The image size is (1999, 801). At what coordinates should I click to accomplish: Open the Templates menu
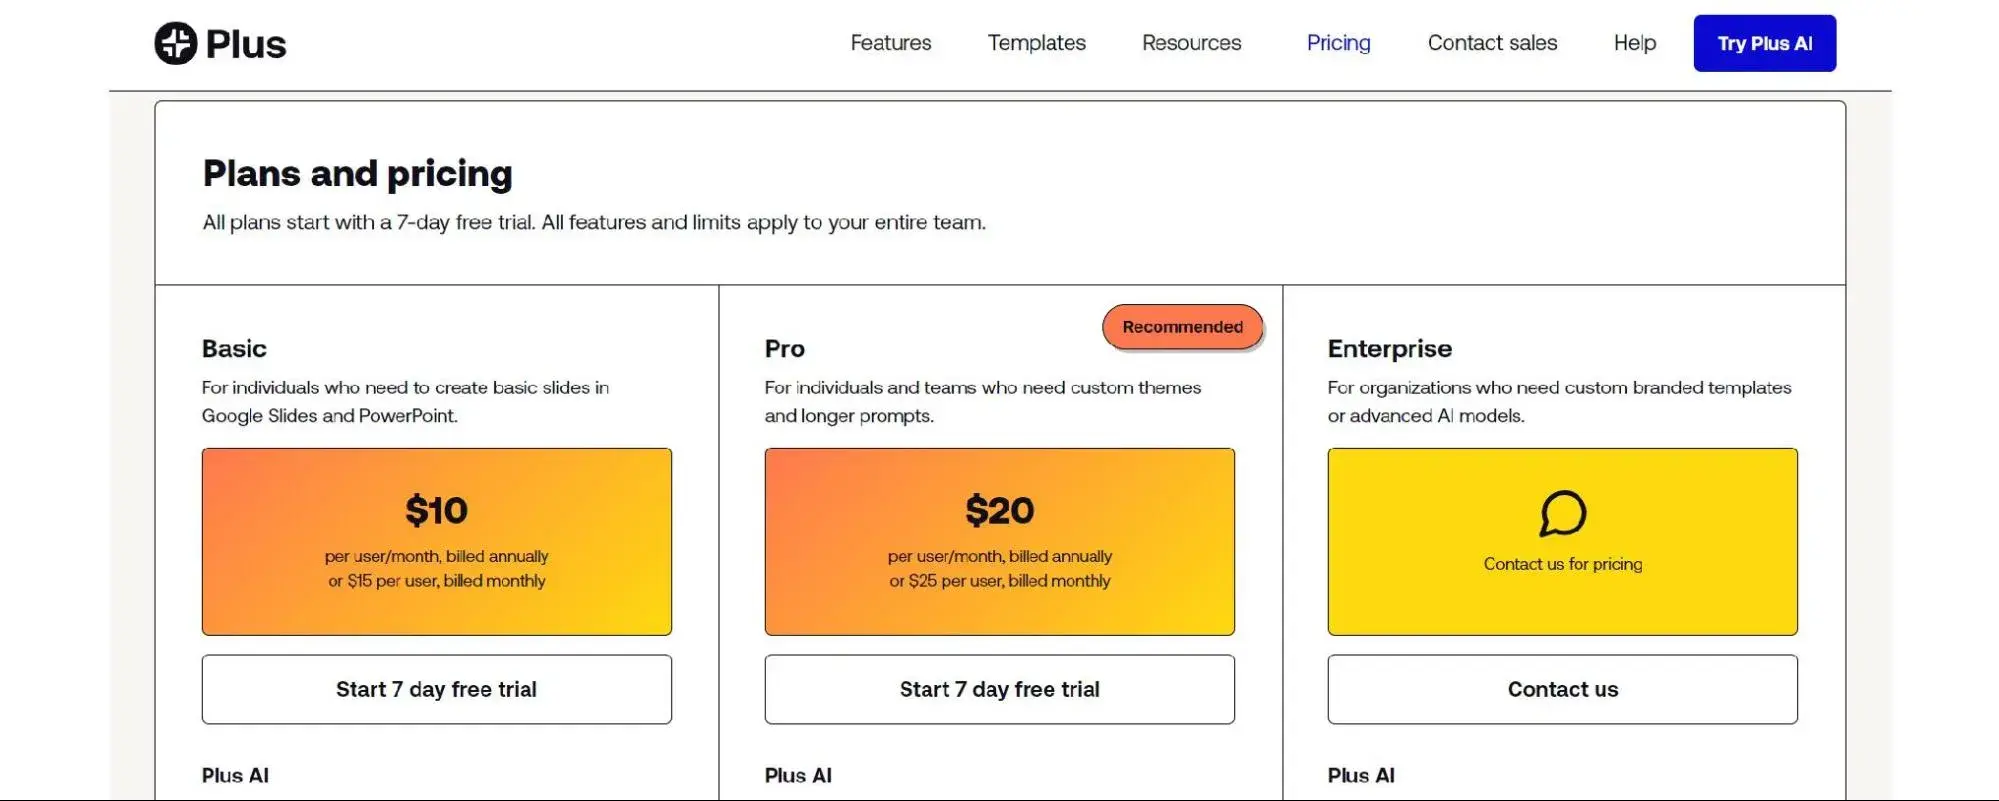[x=1036, y=43]
